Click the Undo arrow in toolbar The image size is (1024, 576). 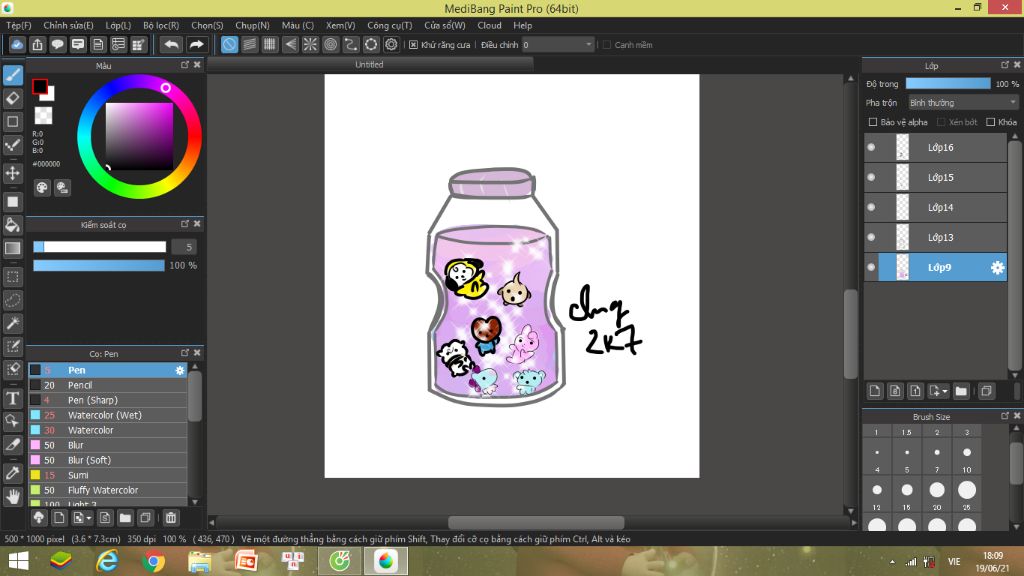pyautogui.click(x=171, y=44)
